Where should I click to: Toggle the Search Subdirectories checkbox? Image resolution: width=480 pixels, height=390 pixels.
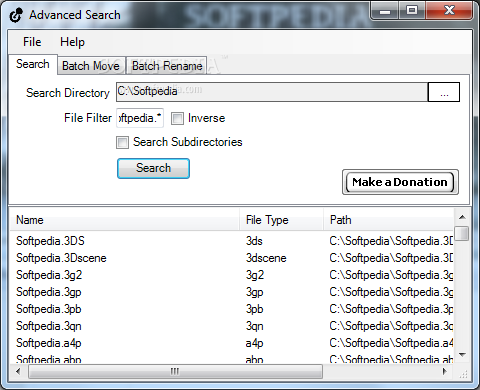[x=122, y=142]
